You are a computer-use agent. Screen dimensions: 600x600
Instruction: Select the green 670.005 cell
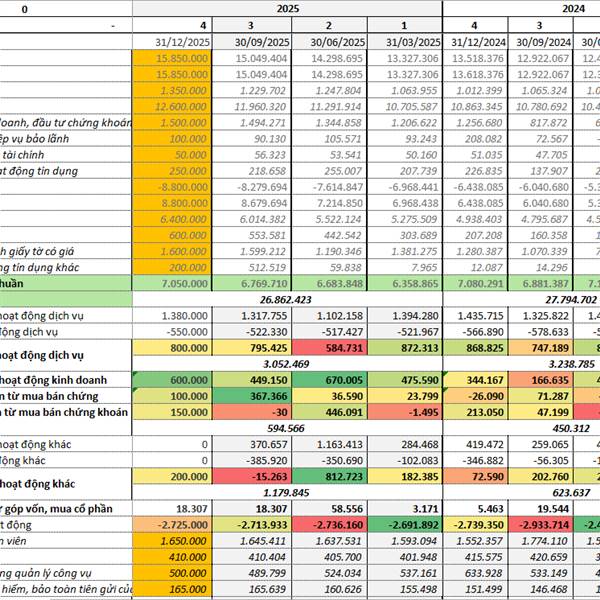tap(329, 380)
